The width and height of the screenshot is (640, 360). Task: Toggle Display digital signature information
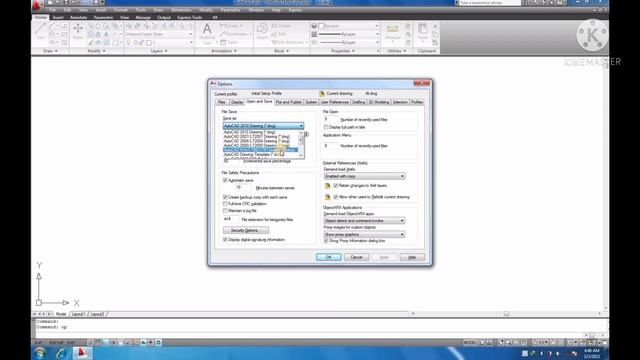point(225,240)
